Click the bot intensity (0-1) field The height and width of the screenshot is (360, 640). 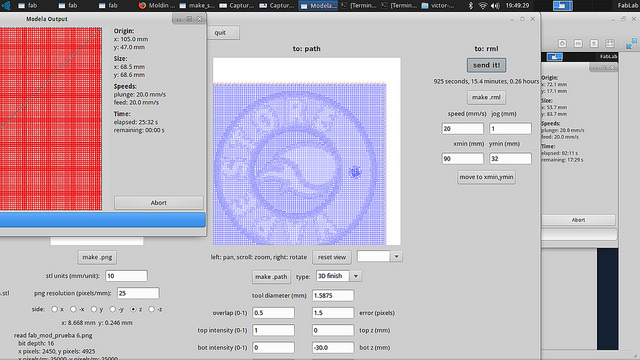click(x=273, y=347)
